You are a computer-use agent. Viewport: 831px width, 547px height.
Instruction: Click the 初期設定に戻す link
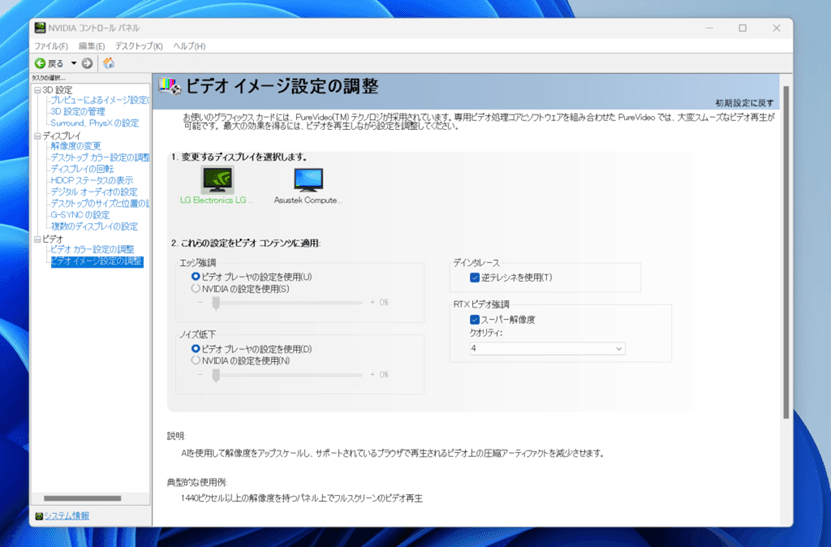pos(744,103)
